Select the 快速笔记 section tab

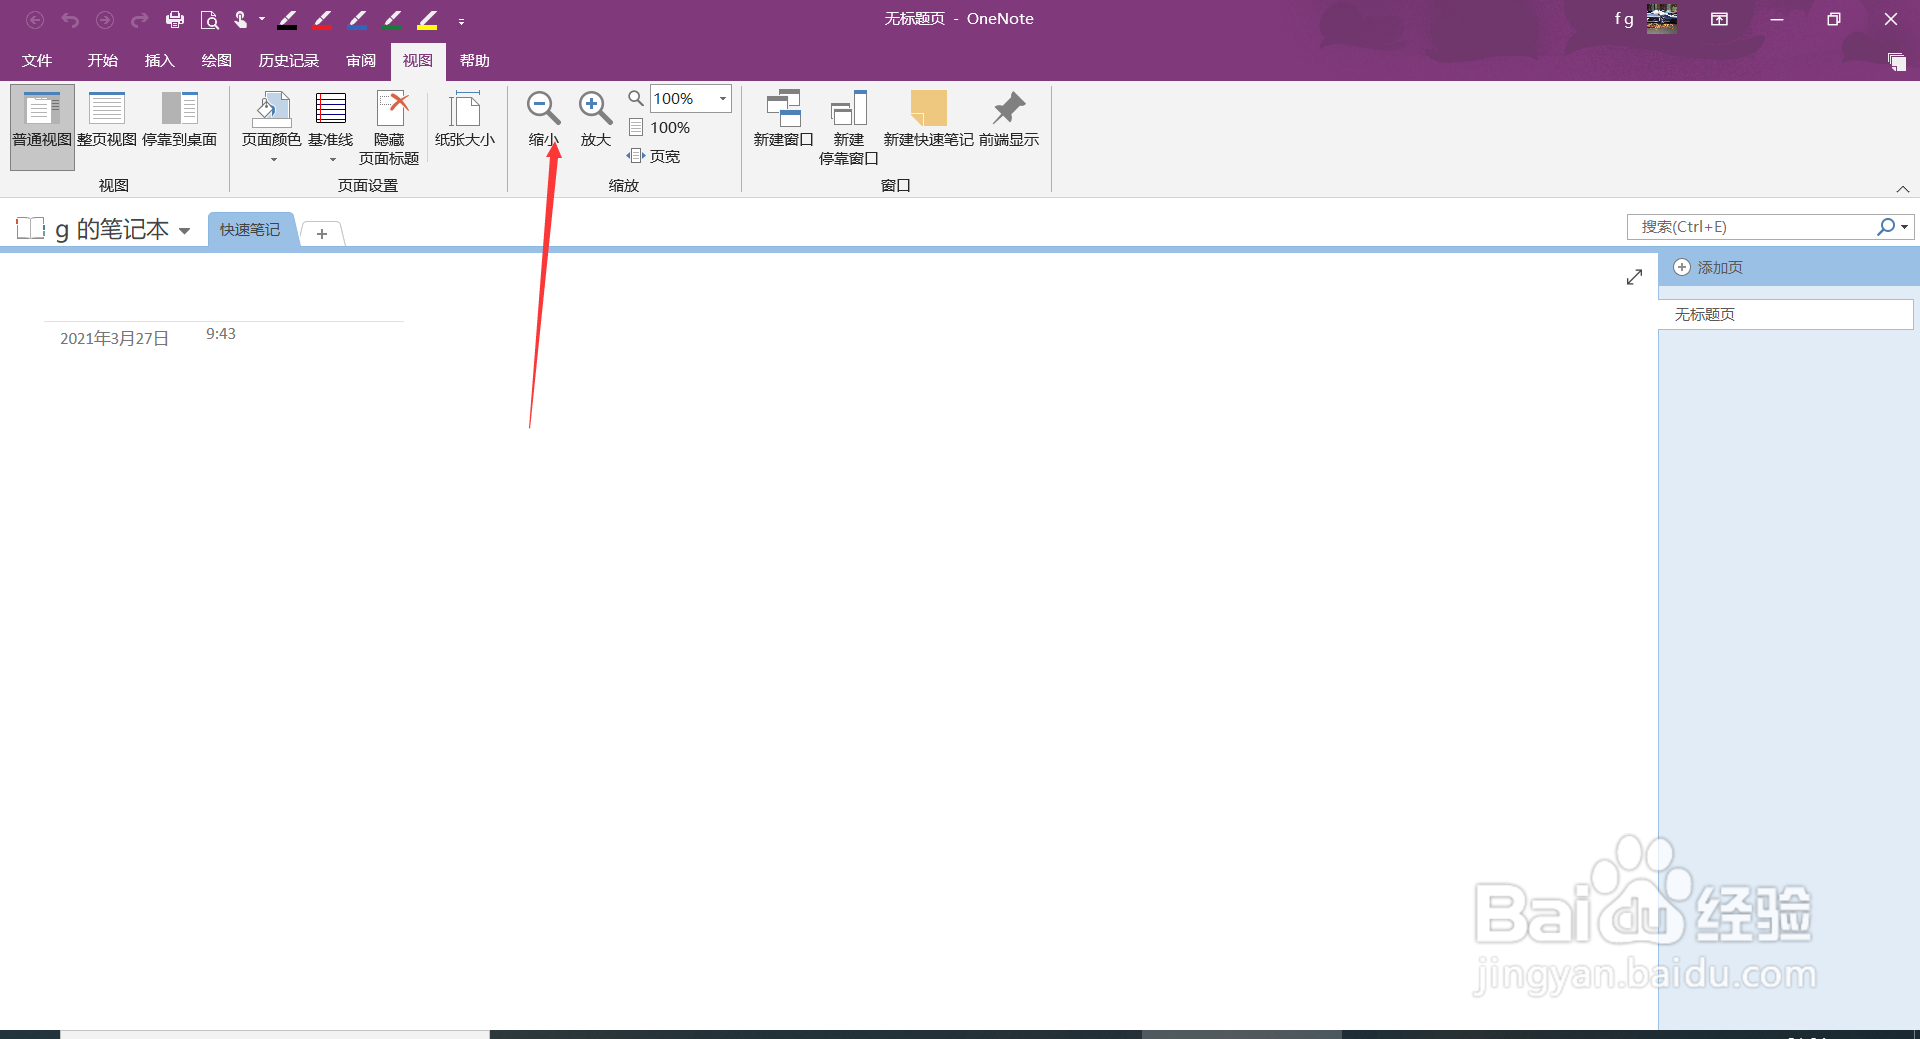[x=250, y=230]
